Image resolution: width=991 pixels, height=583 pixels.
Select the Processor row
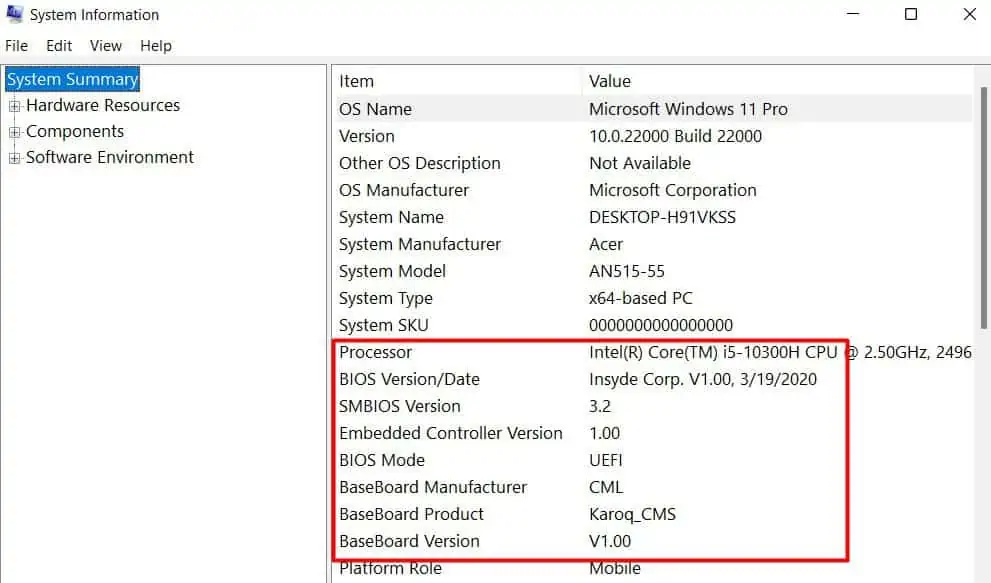pos(652,352)
